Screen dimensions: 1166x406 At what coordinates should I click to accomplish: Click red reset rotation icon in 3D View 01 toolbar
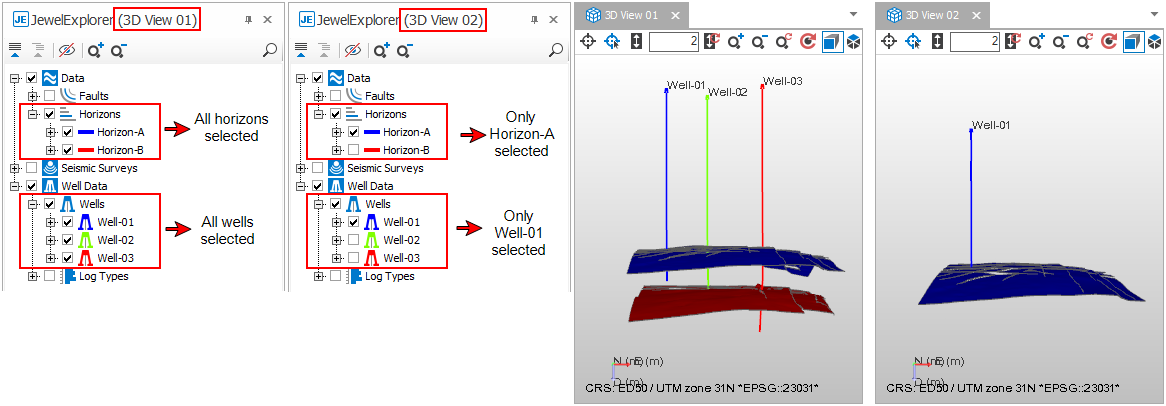coord(807,42)
